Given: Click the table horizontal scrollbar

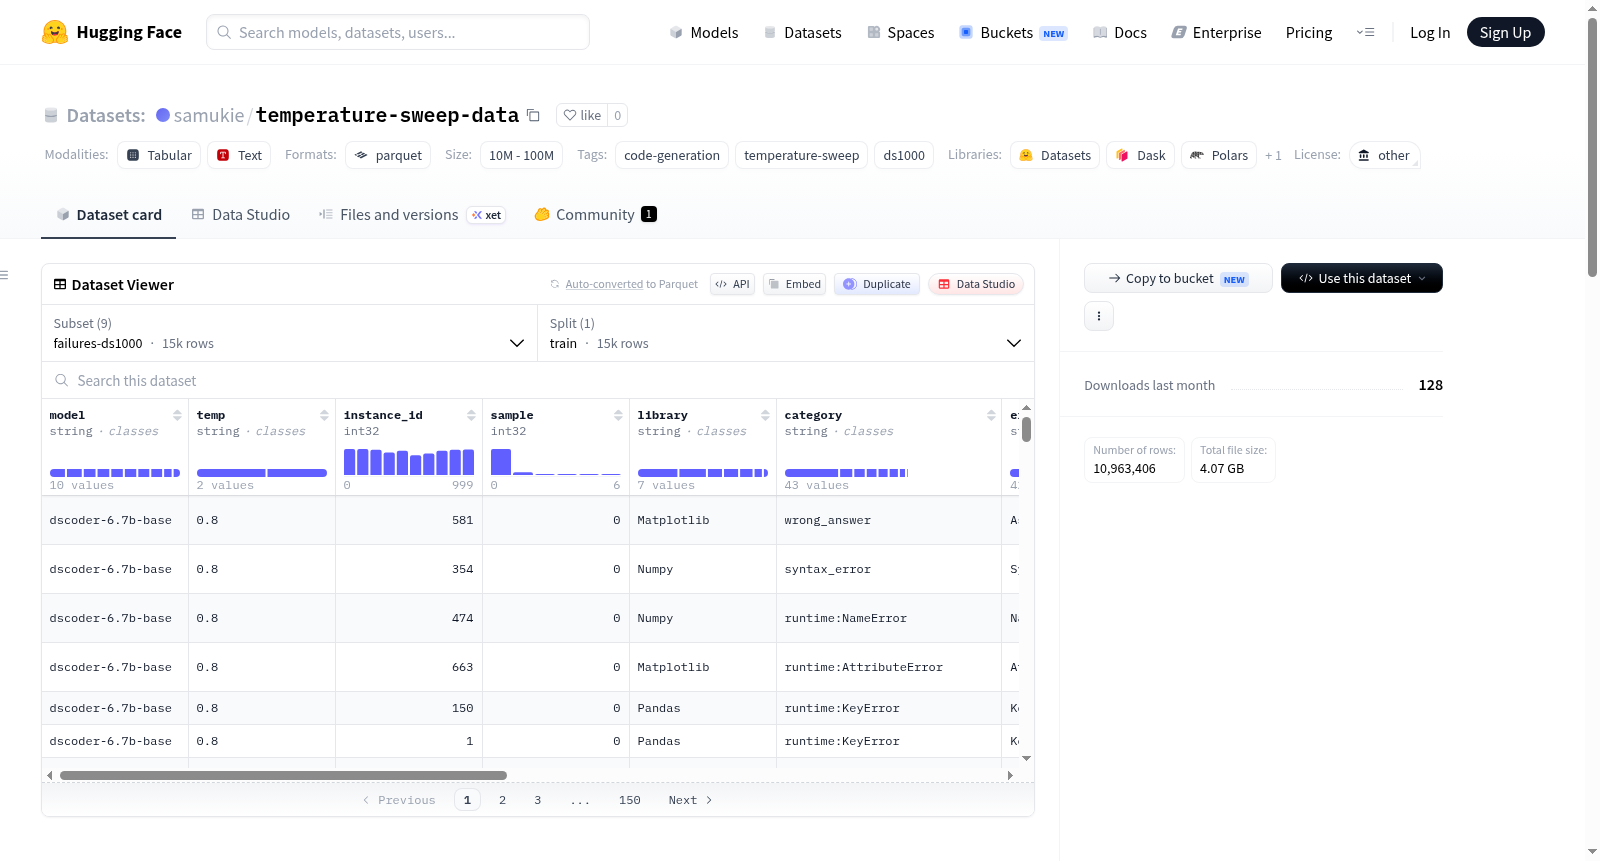Looking at the screenshot, I should (x=283, y=775).
